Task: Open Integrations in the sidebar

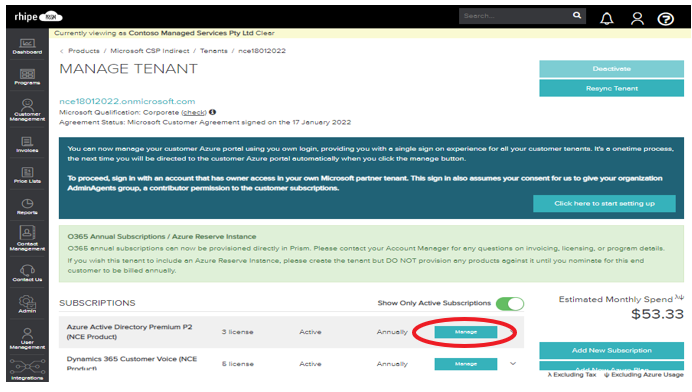Action: pos(27,370)
